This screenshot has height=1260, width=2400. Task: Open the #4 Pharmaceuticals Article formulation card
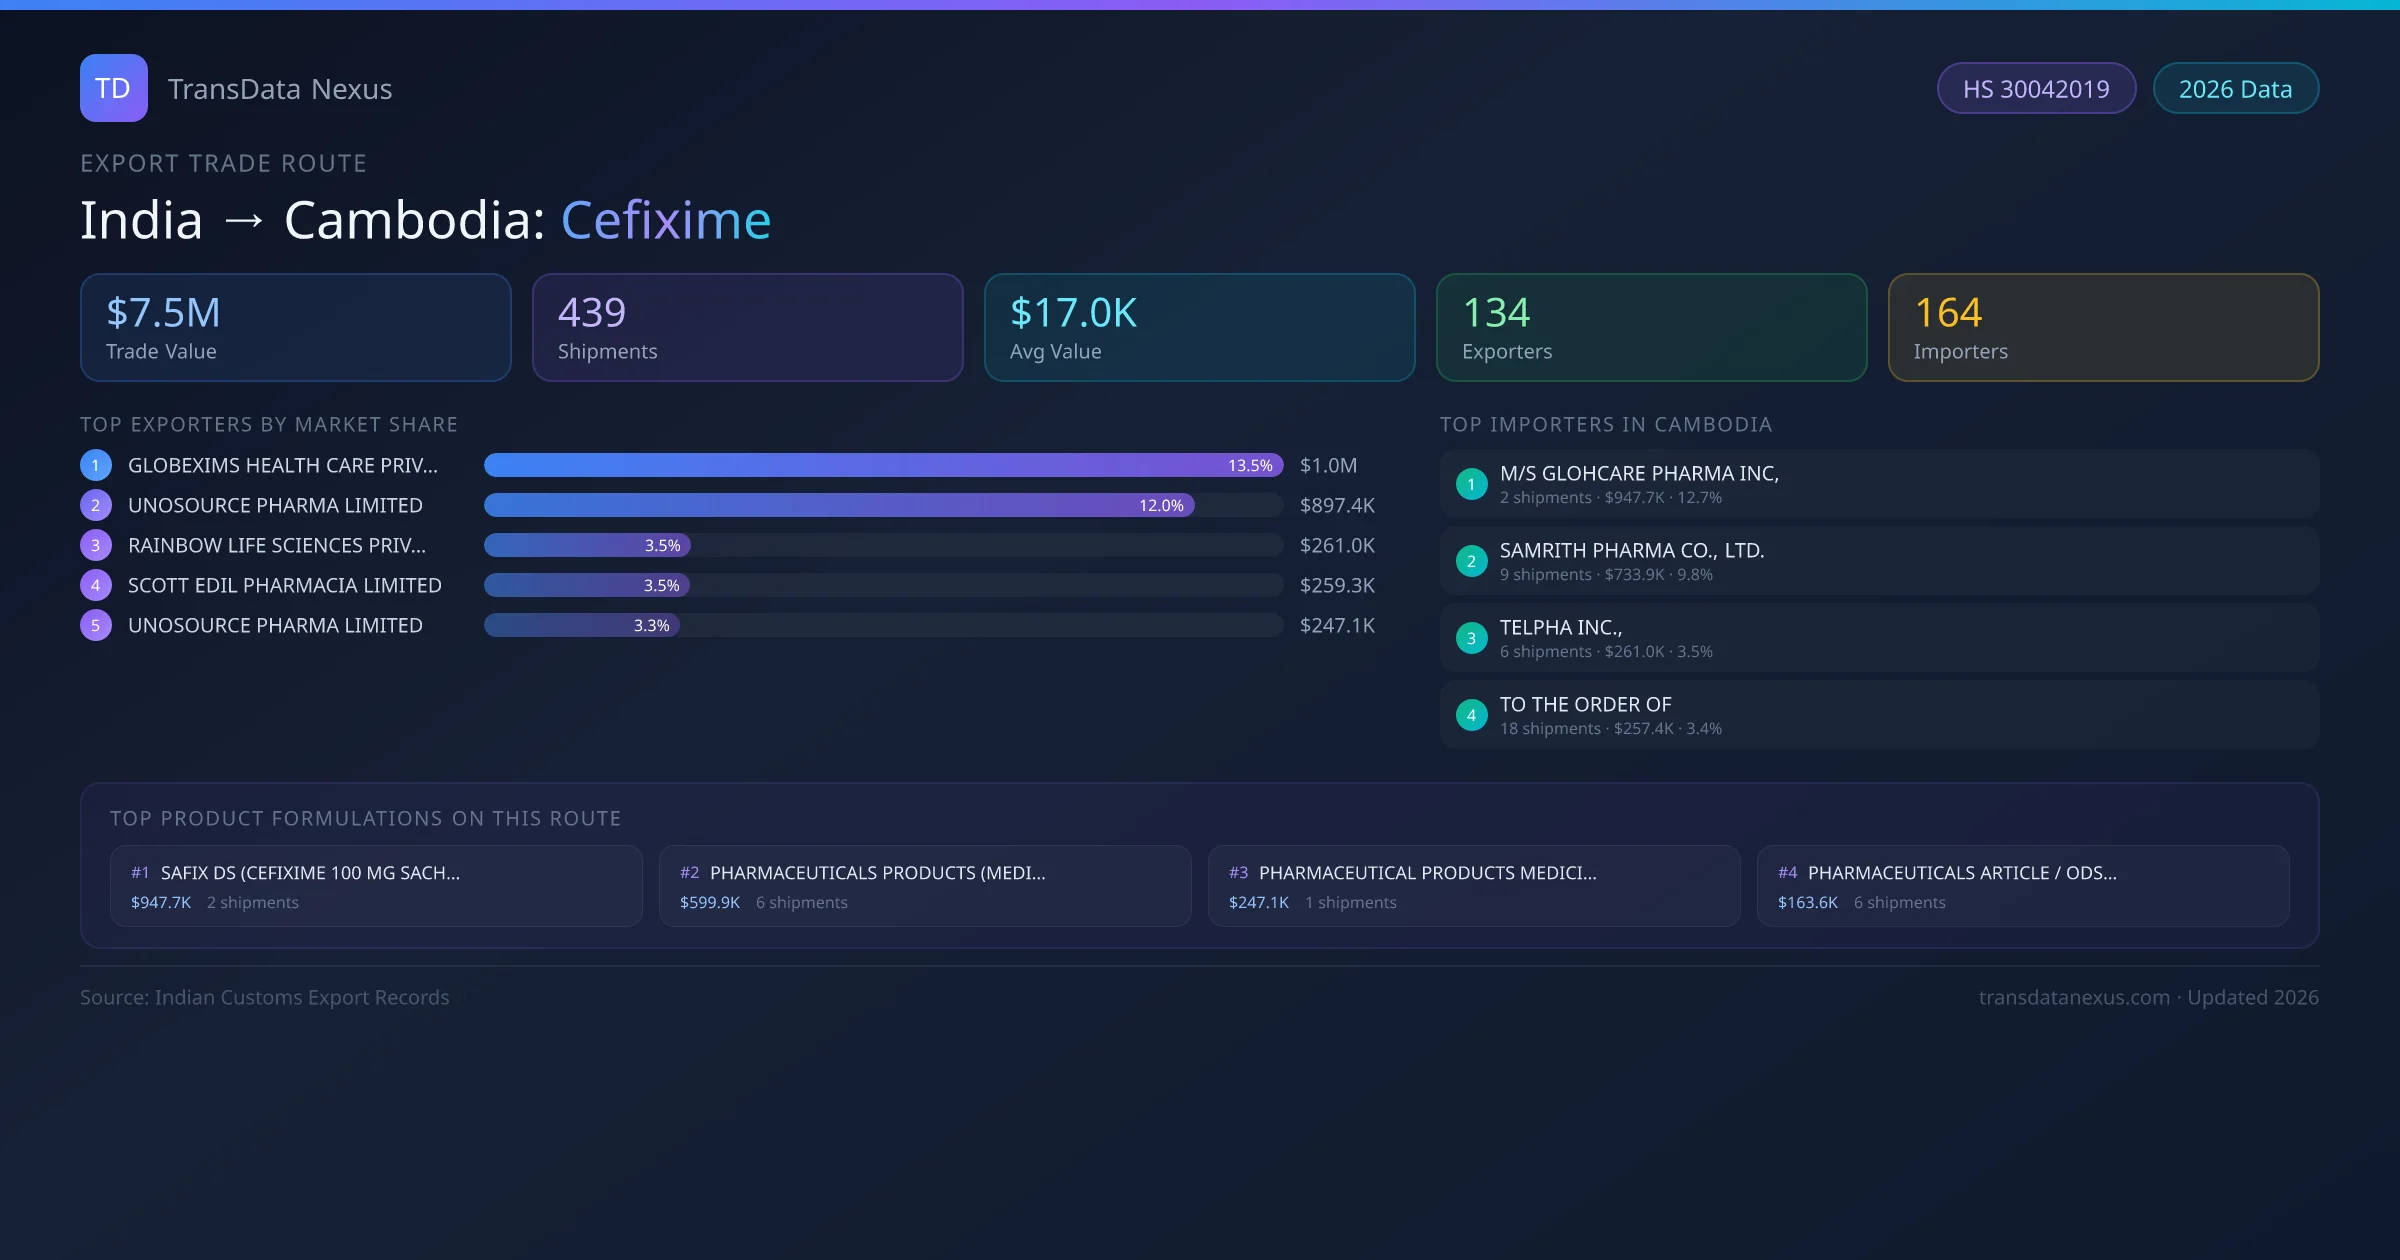pos(2022,886)
